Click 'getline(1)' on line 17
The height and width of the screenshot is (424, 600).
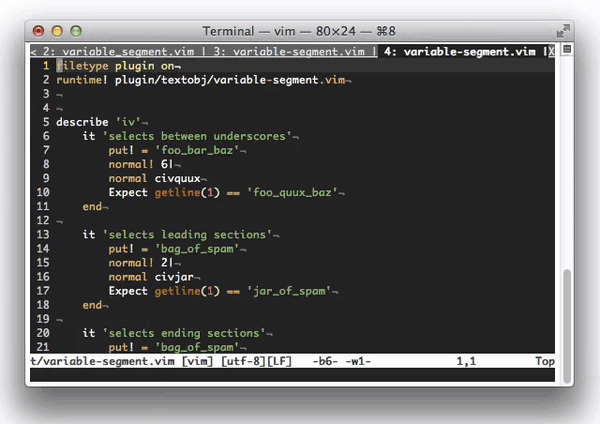coord(187,291)
